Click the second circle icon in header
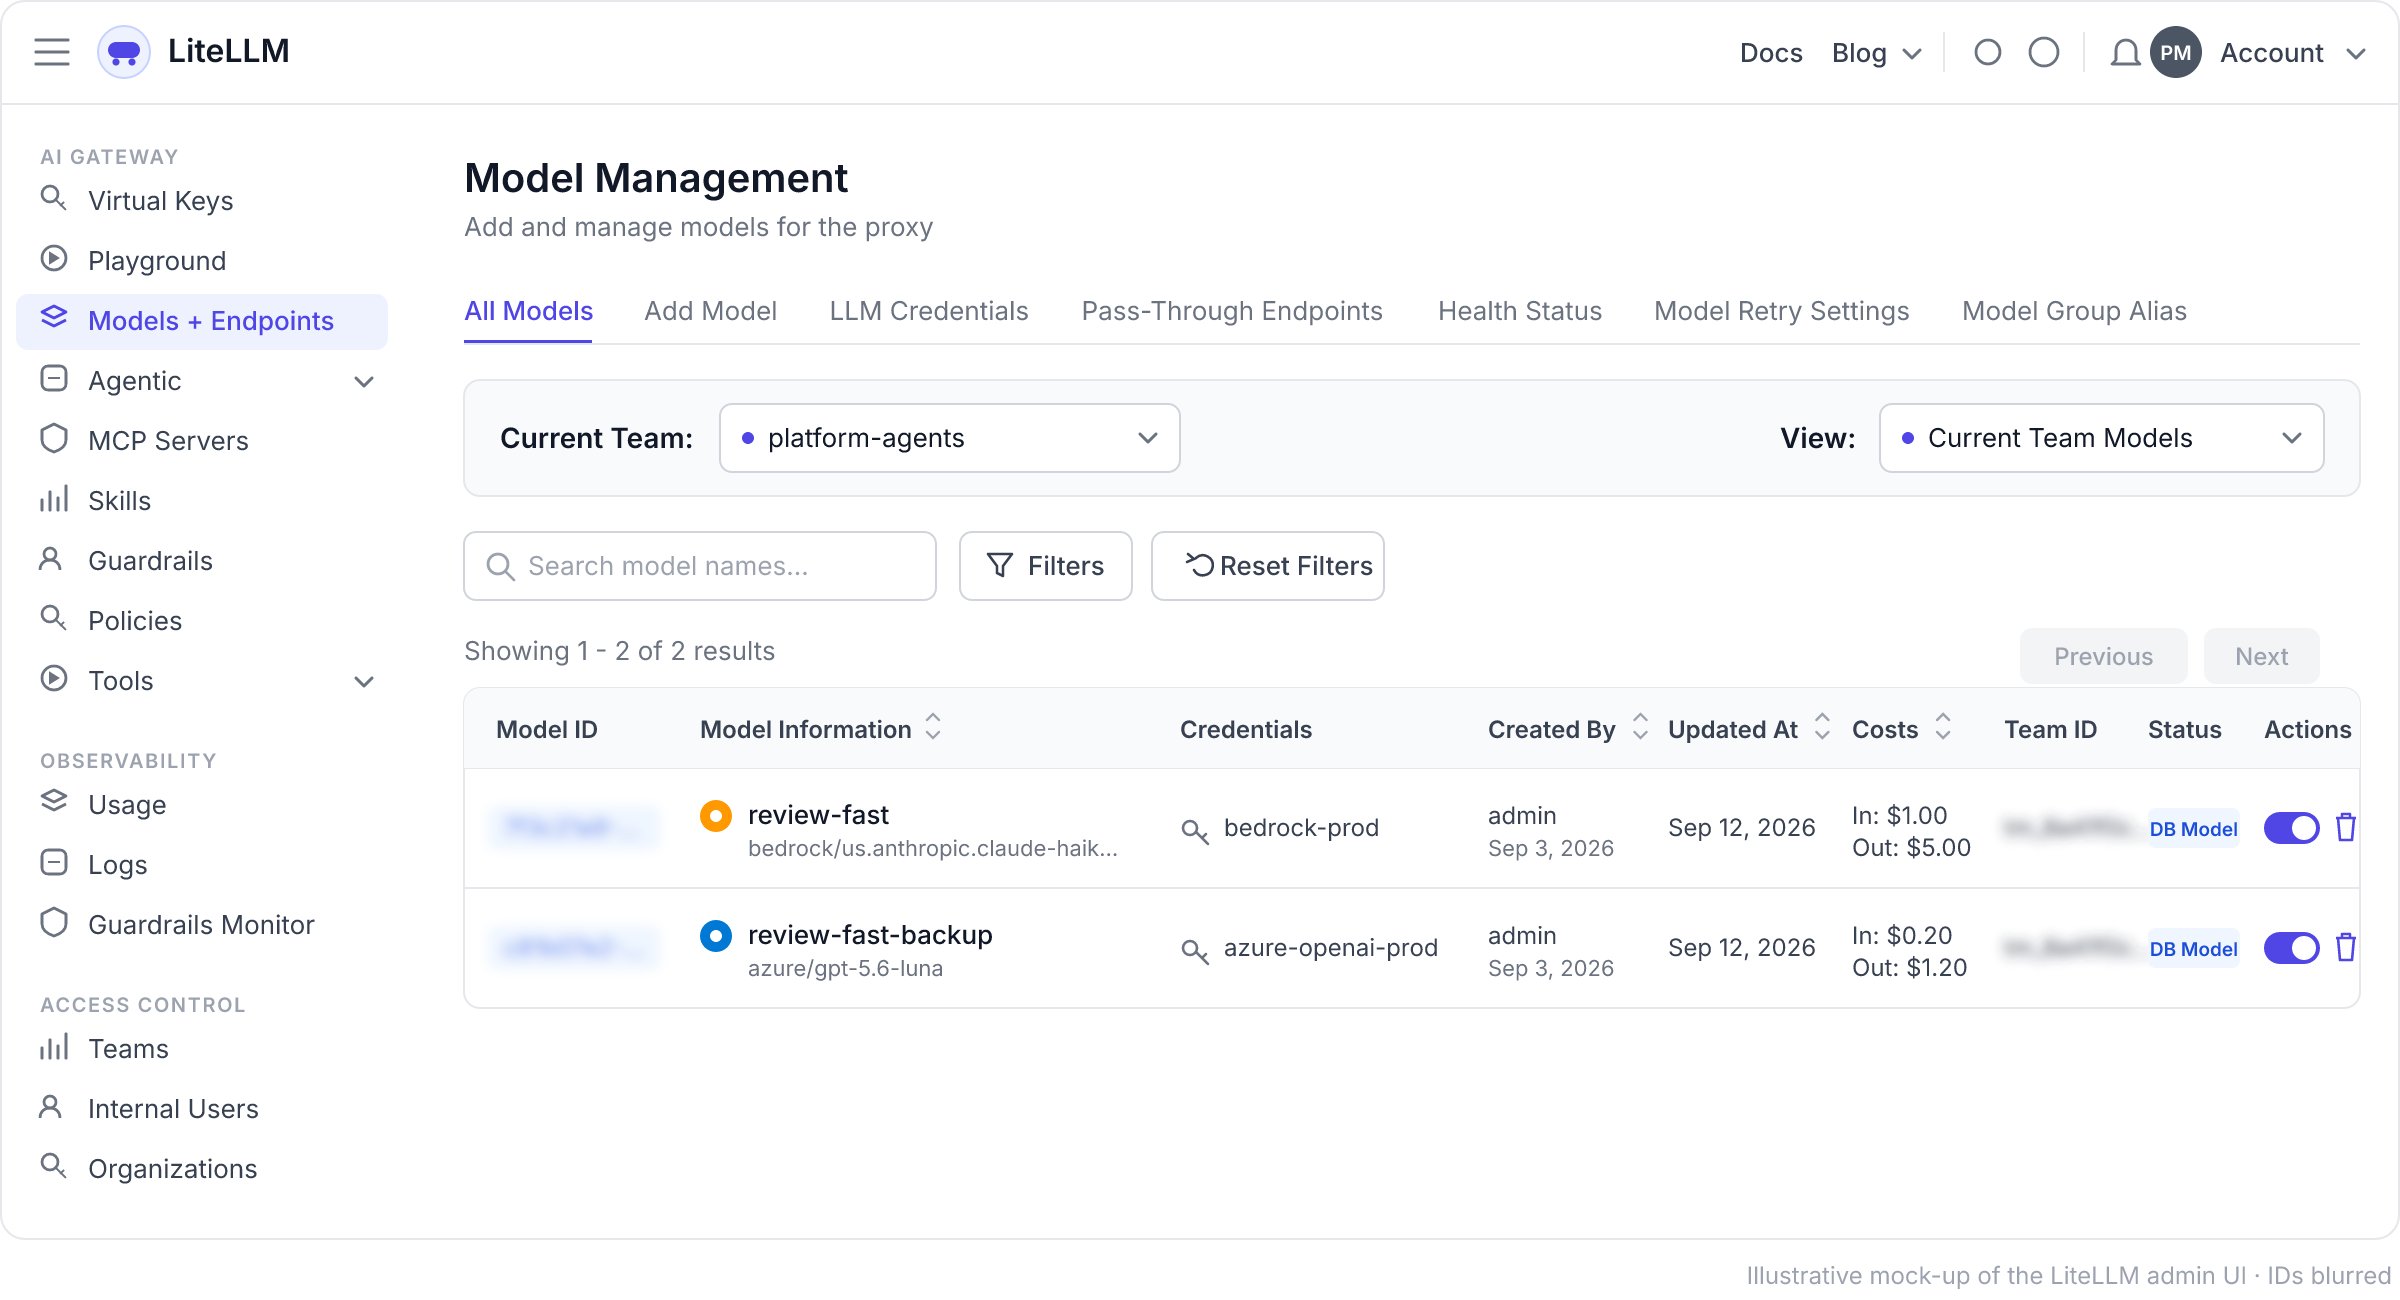 point(2044,52)
